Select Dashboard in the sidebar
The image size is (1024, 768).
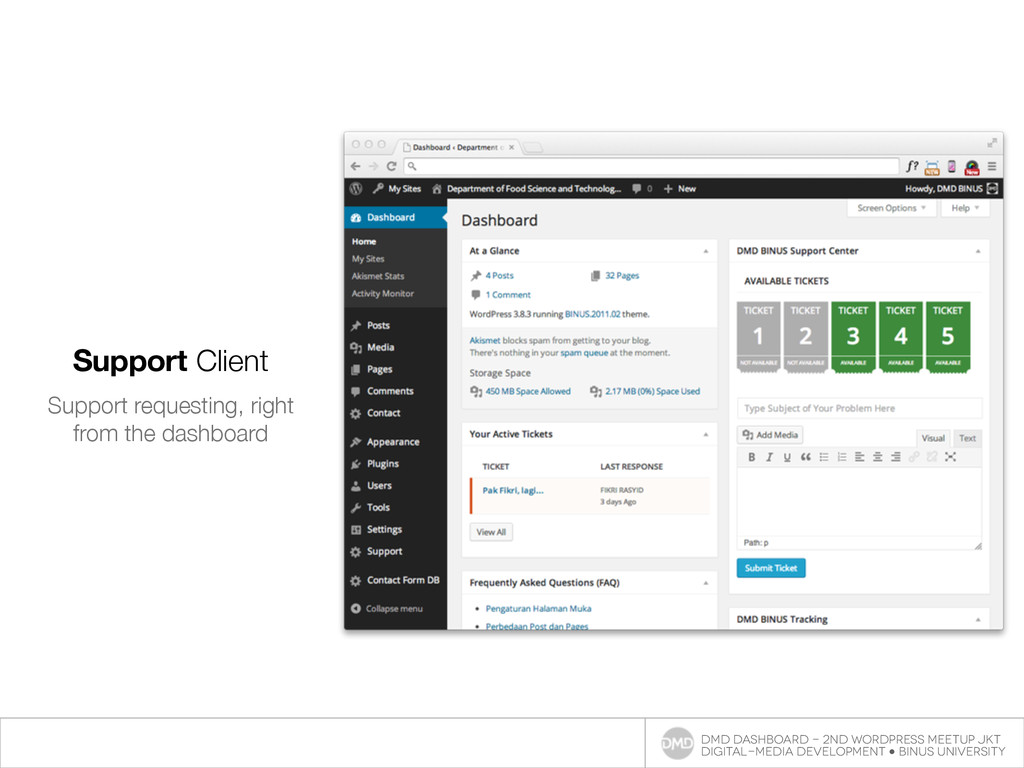pos(395,217)
